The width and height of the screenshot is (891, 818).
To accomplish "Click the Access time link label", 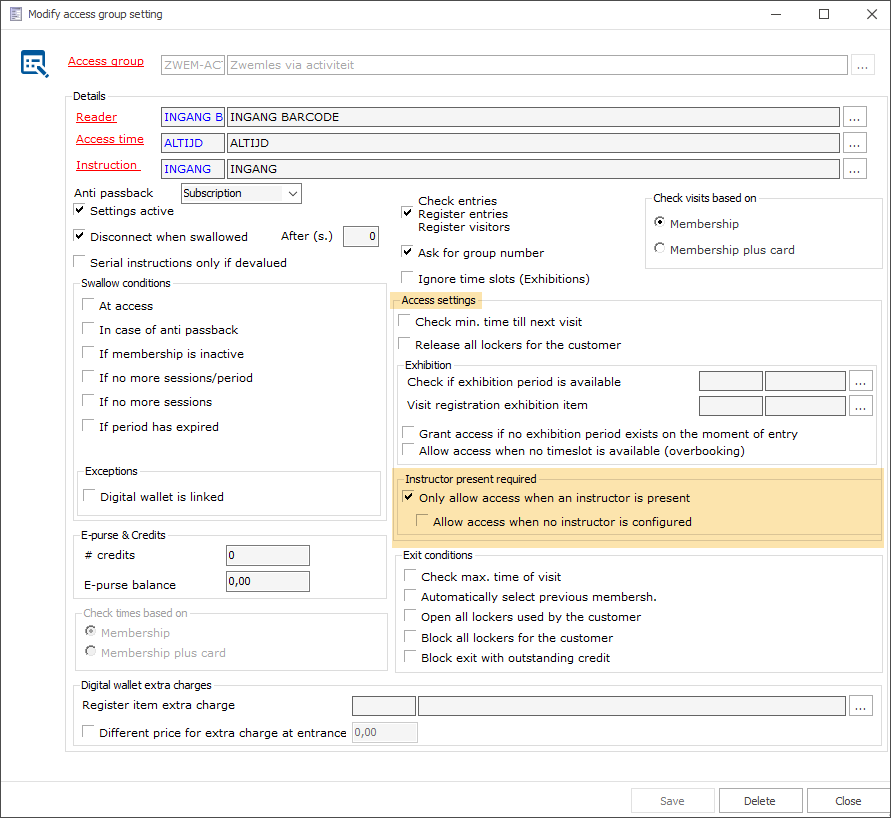I will (110, 139).
